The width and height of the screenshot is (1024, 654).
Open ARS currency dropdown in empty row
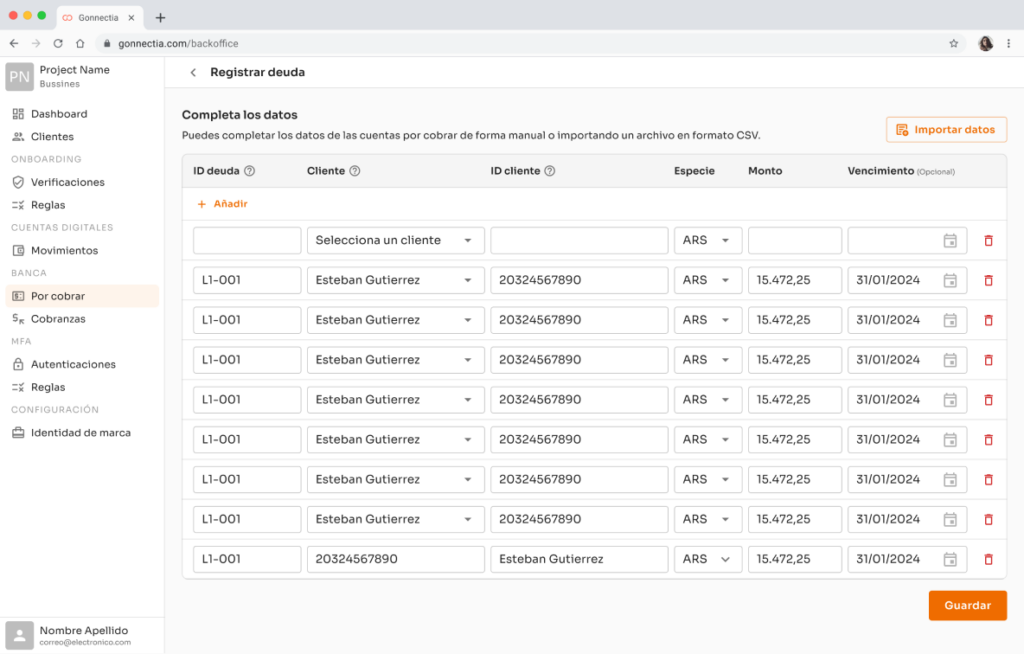(x=708, y=240)
